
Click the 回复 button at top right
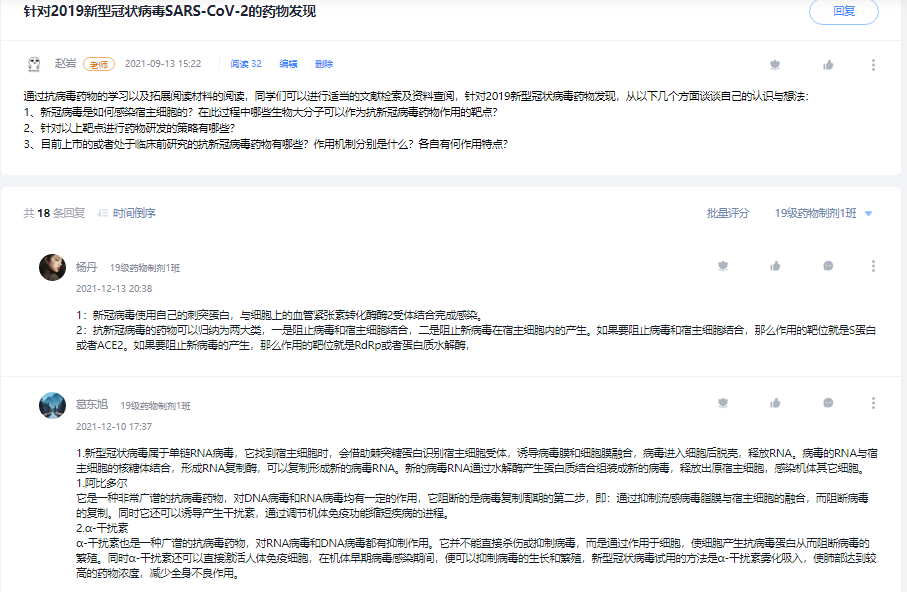[x=843, y=12]
